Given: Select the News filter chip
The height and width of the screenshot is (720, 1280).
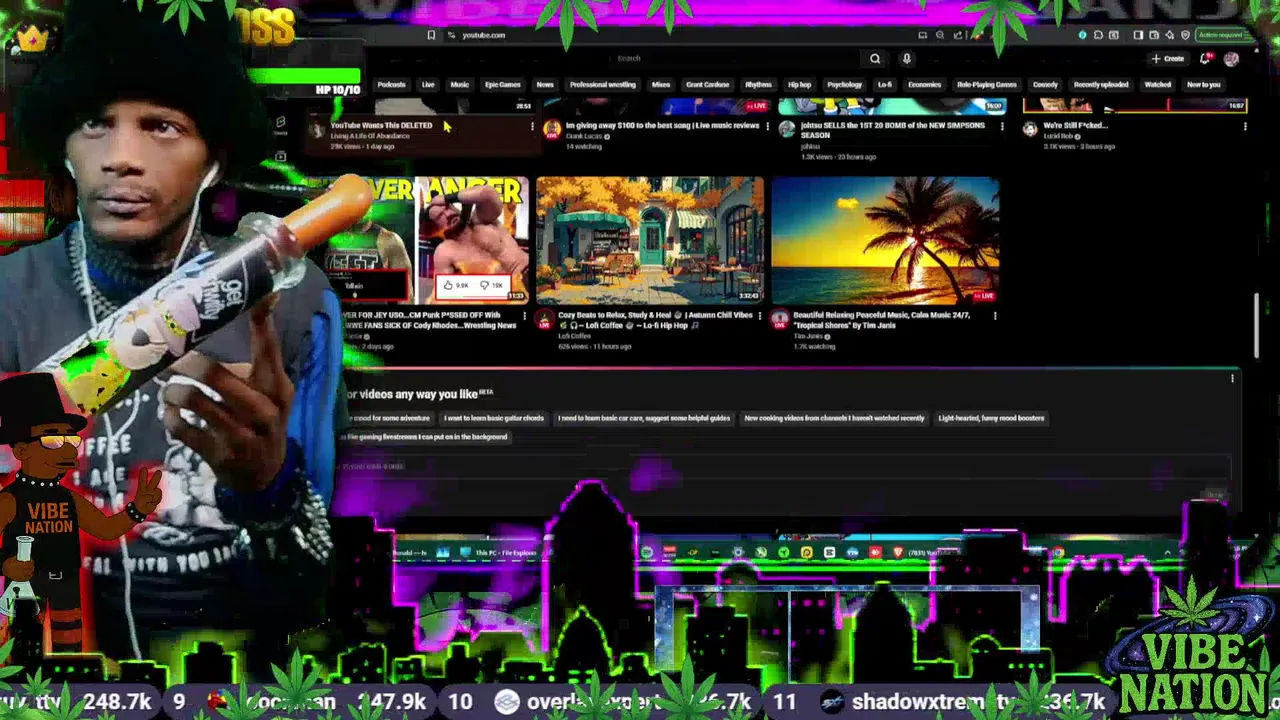Looking at the screenshot, I should 545,85.
